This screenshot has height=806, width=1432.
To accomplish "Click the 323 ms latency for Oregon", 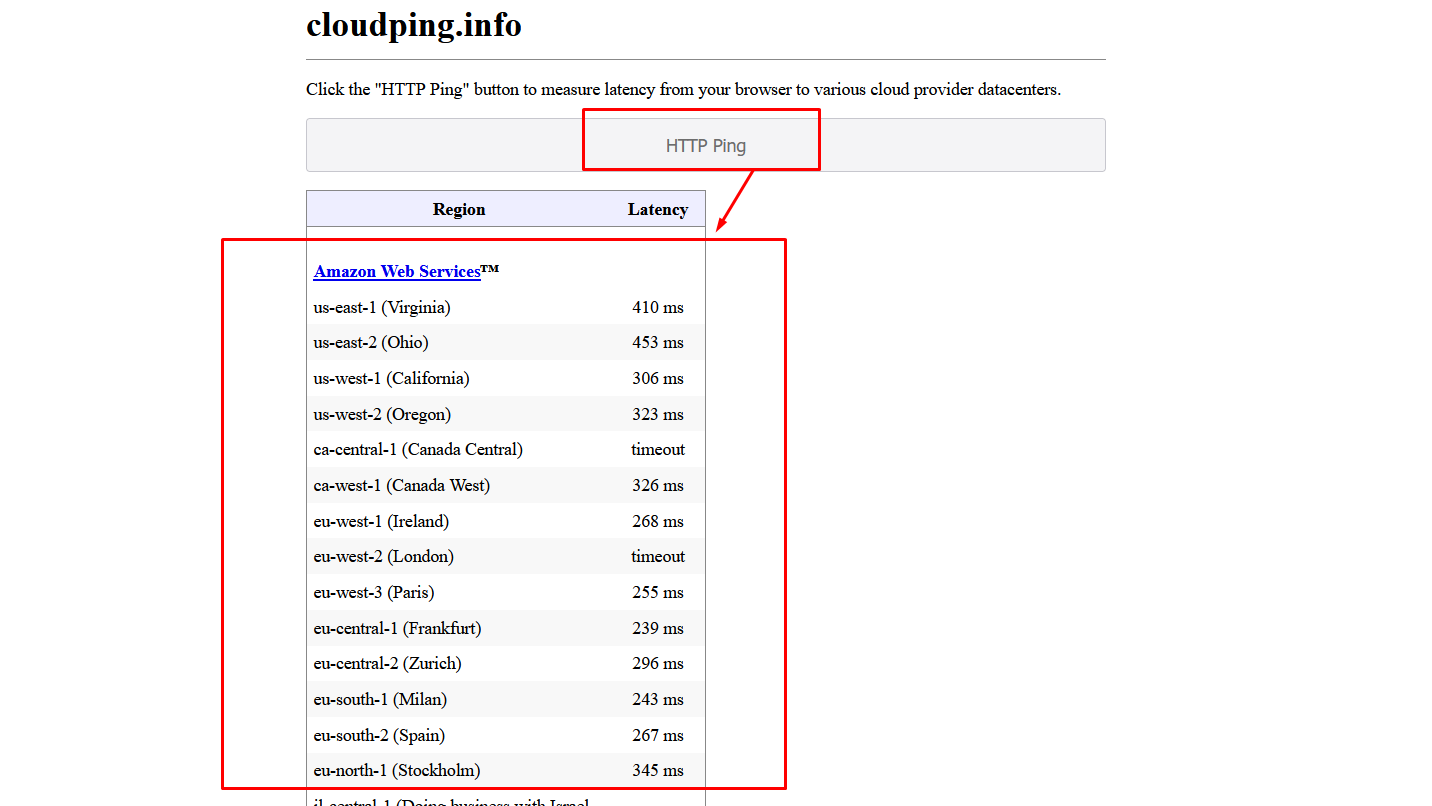I will (658, 414).
